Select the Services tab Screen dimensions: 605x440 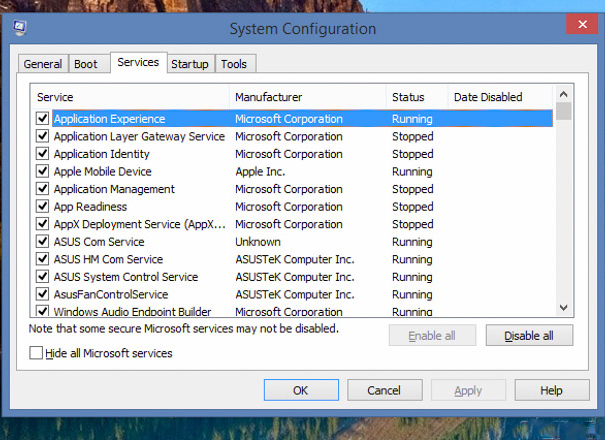click(138, 62)
